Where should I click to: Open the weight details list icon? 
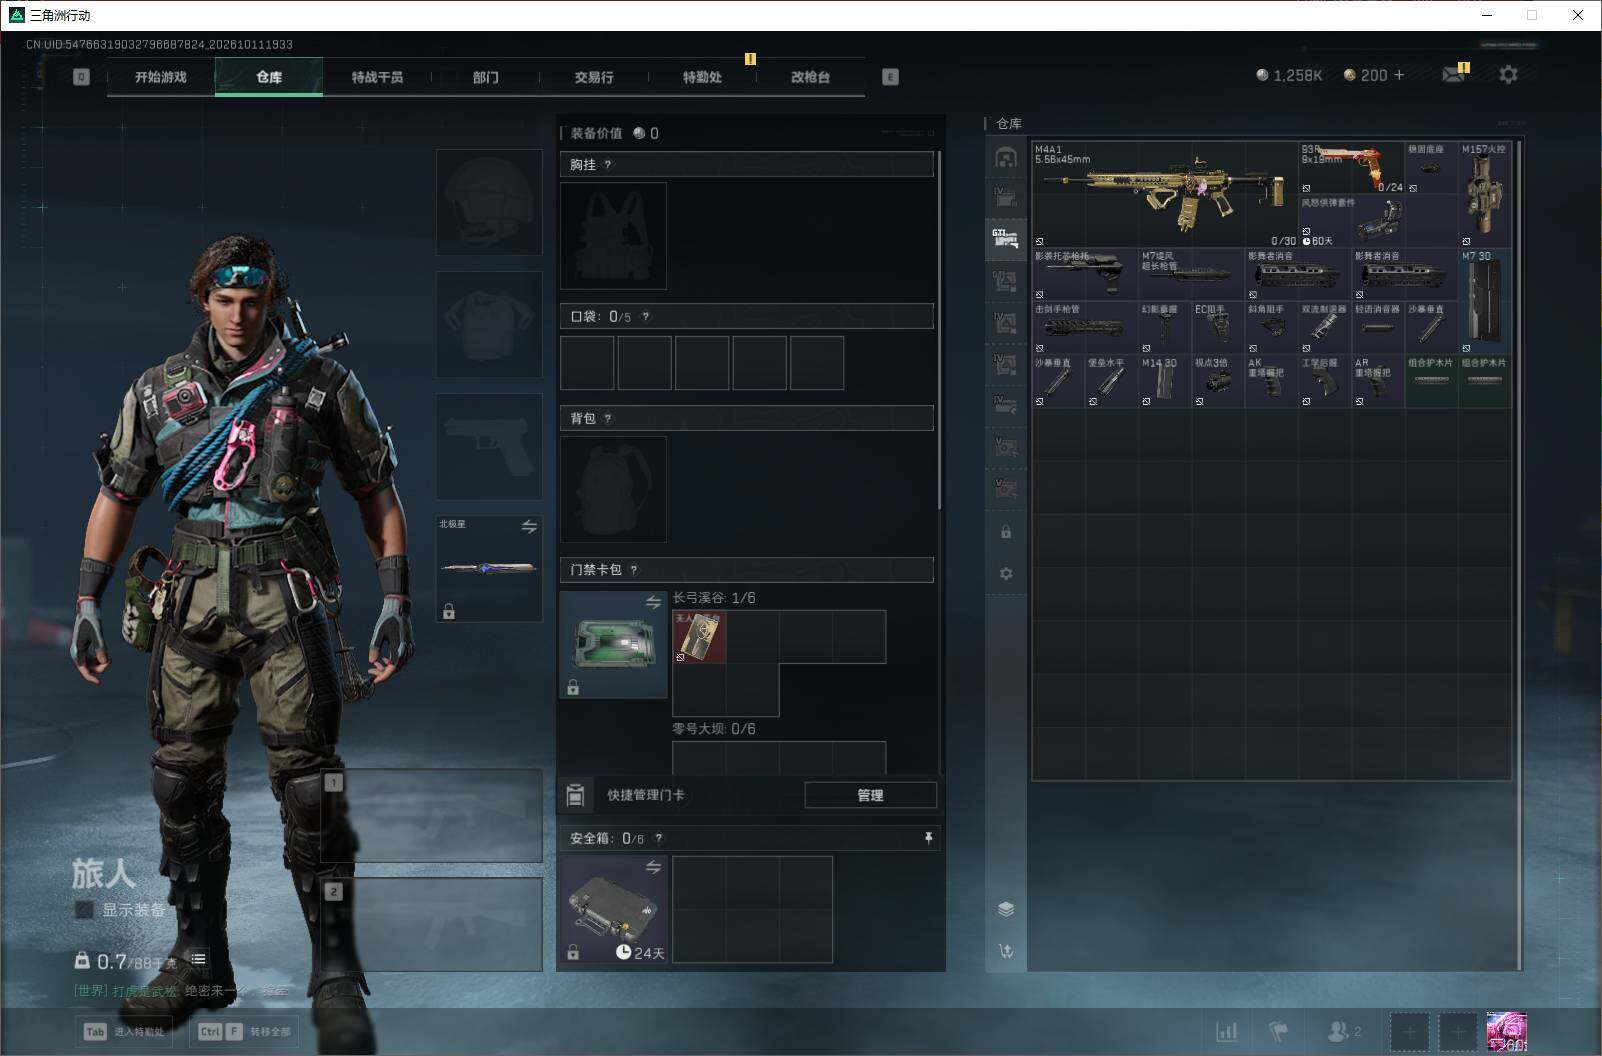pos(199,959)
